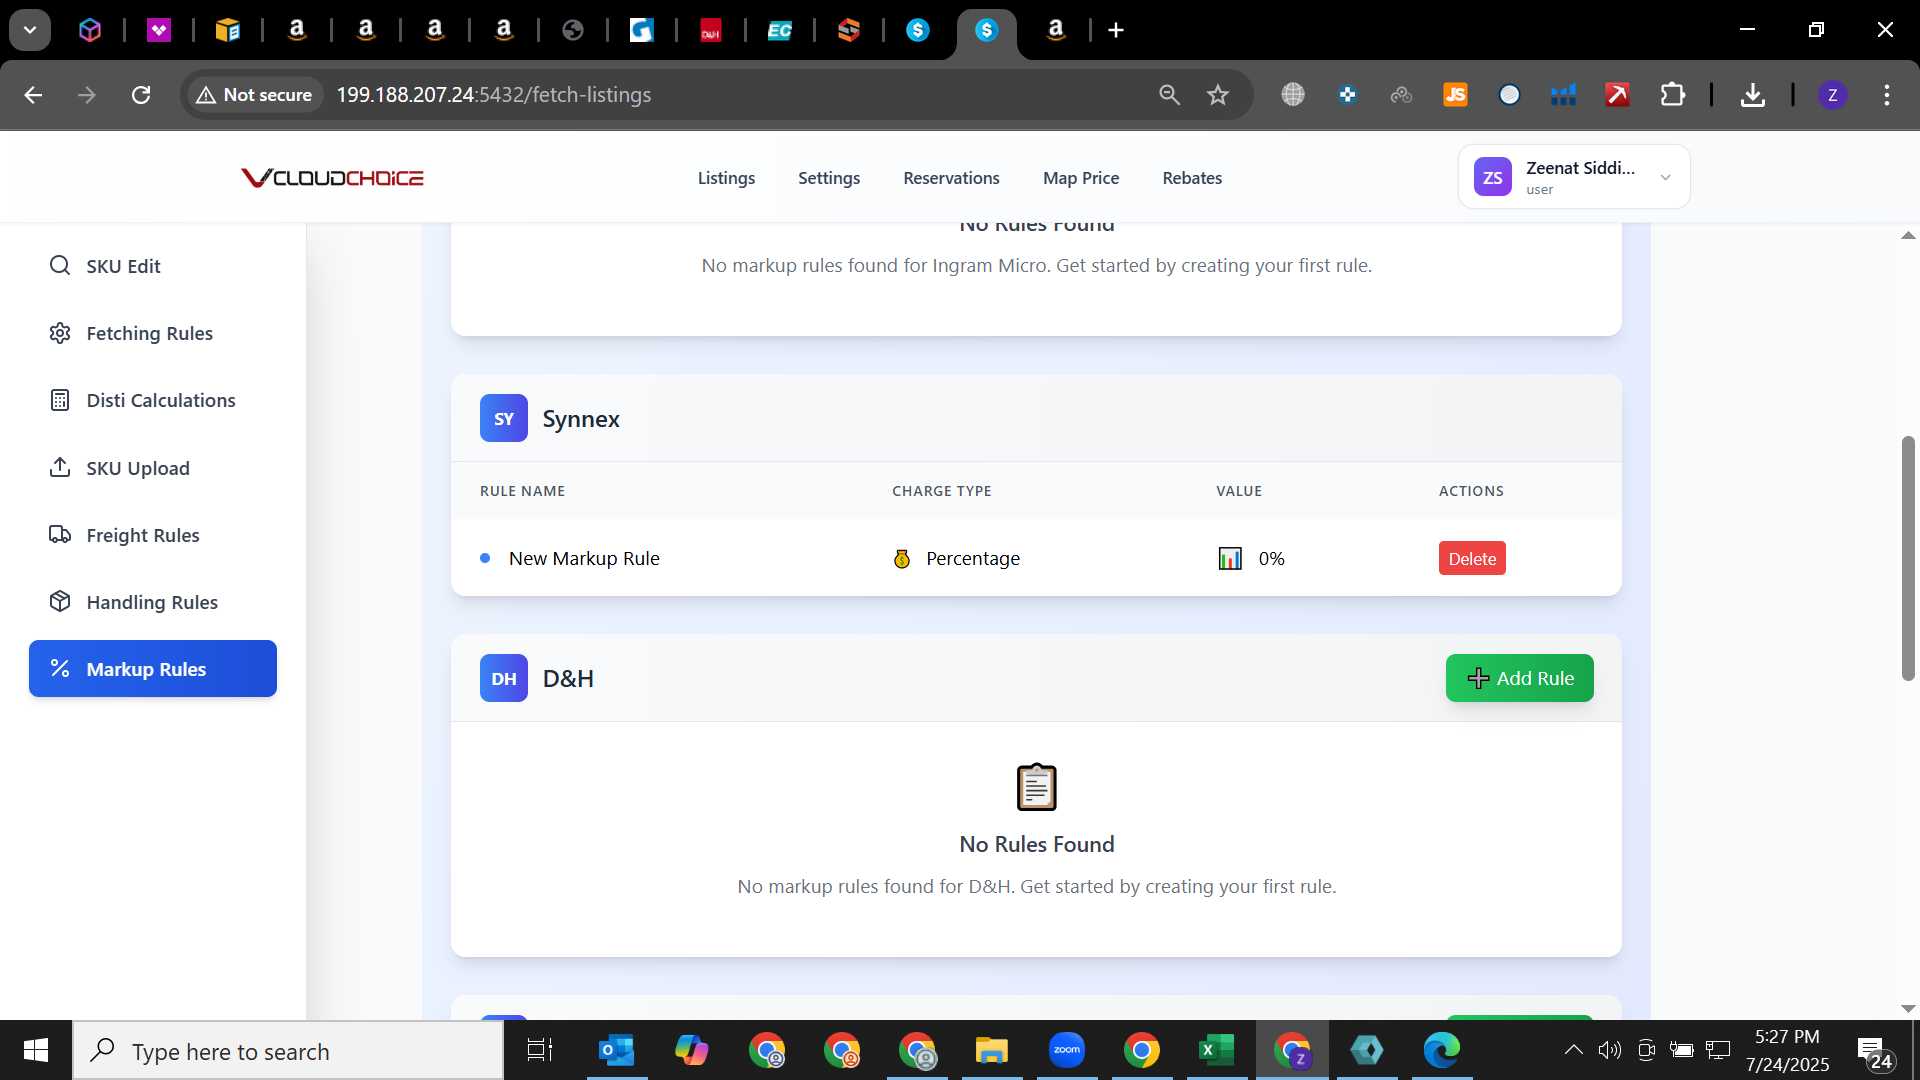Open Excel from the taskbar
This screenshot has width=1920, height=1080.
click(1216, 1050)
